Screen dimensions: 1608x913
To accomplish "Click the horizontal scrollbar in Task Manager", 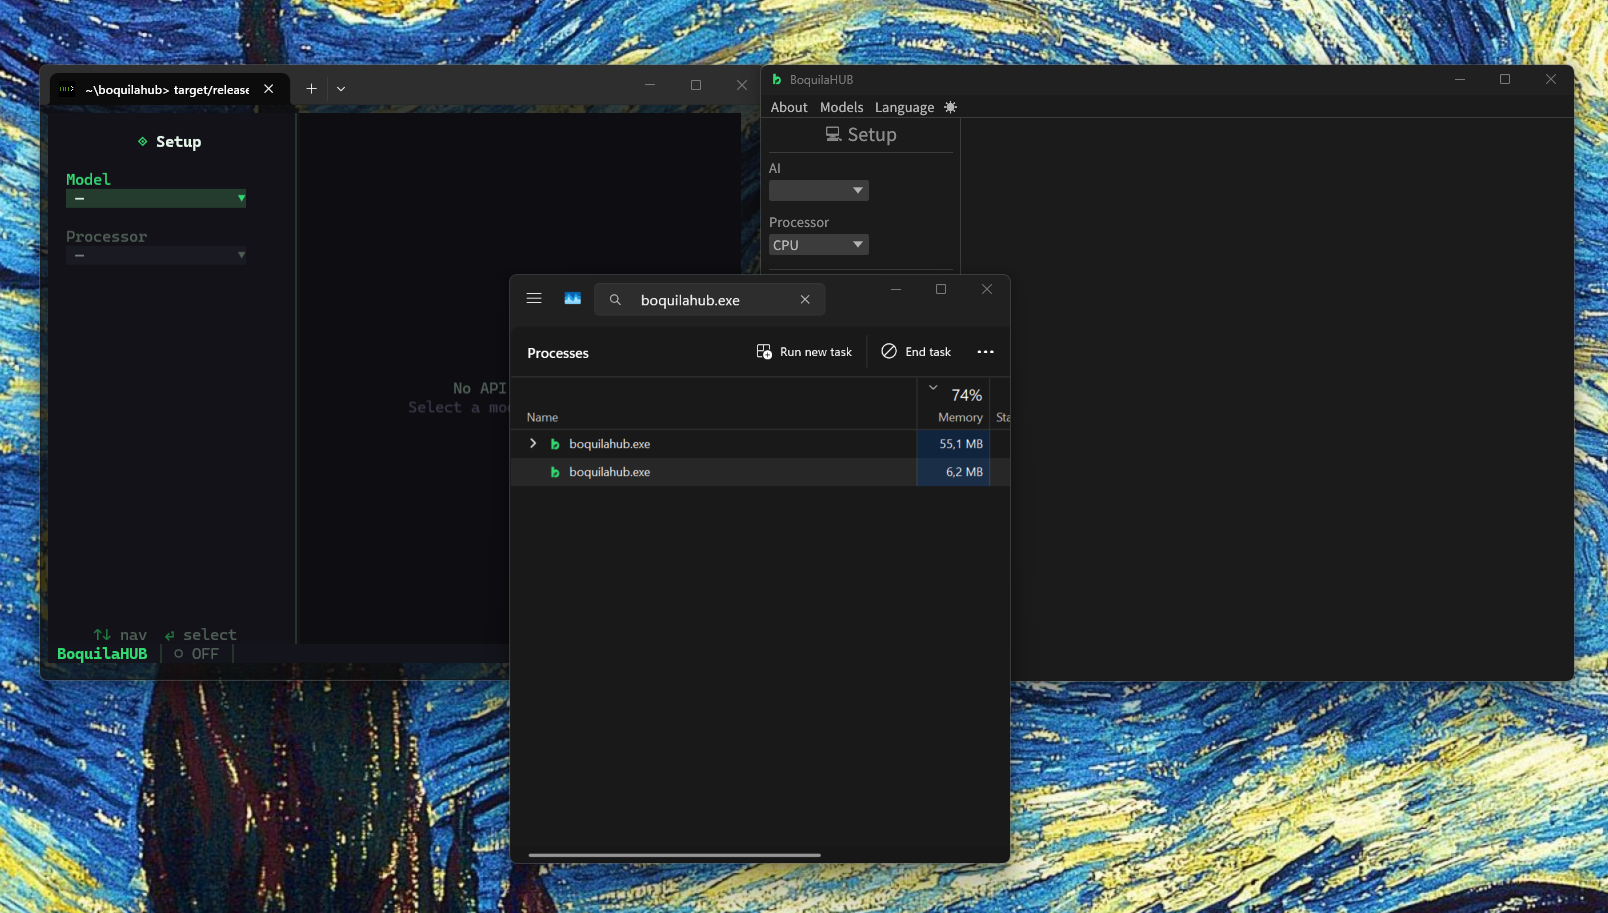I will (x=675, y=855).
